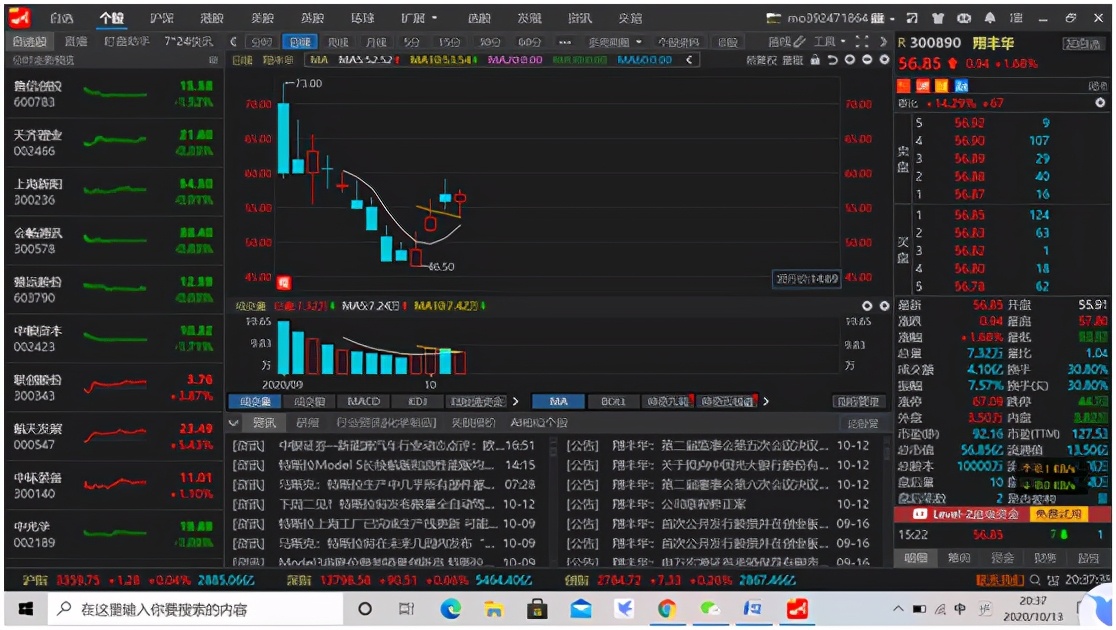The width and height of the screenshot is (1116, 630).
Task: Click the tall cyan first volume bar
Action: pos(284,347)
